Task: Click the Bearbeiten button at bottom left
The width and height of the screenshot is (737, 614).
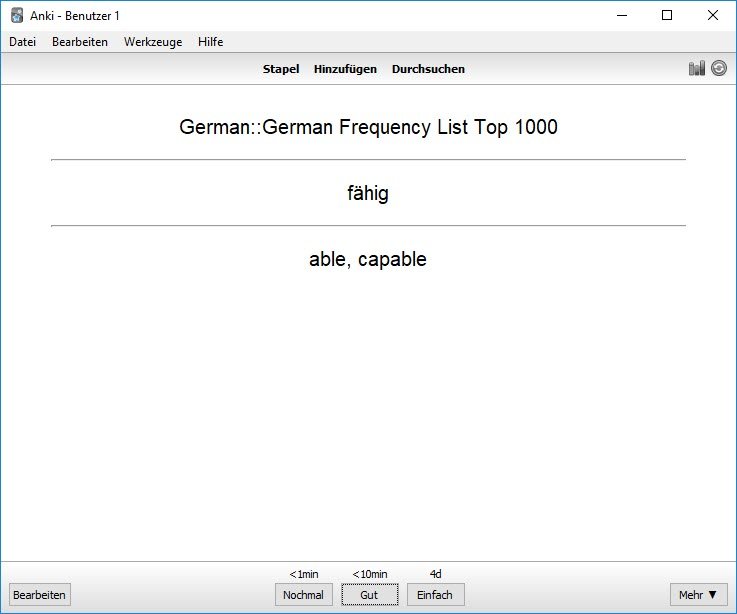Action: [x=39, y=595]
